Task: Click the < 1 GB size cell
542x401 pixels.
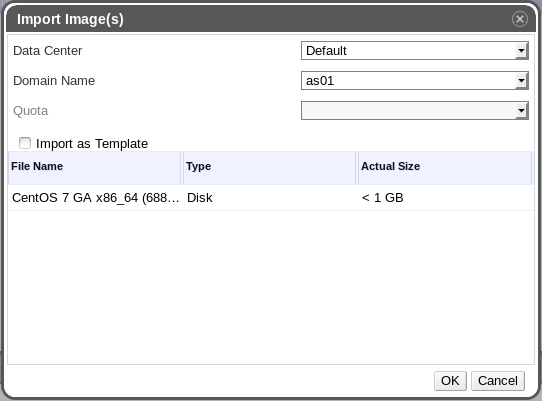Action: coord(382,198)
